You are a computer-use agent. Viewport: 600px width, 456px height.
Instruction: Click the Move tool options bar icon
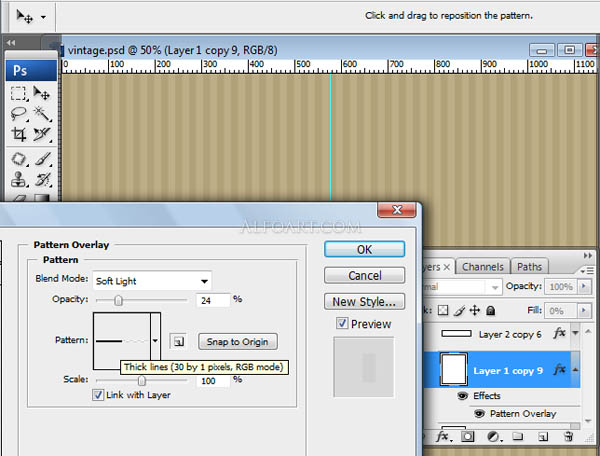click(x=24, y=16)
